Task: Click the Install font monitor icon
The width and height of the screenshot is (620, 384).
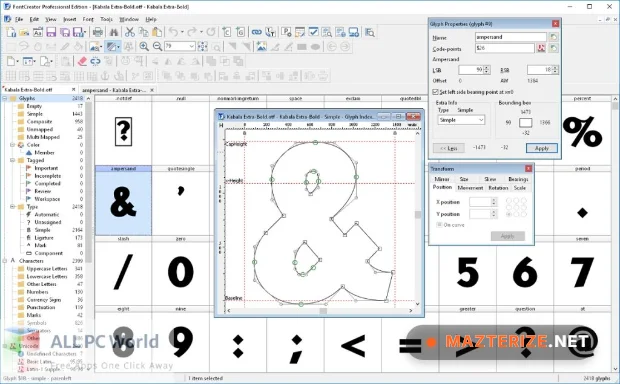Action: pyautogui.click(x=354, y=32)
